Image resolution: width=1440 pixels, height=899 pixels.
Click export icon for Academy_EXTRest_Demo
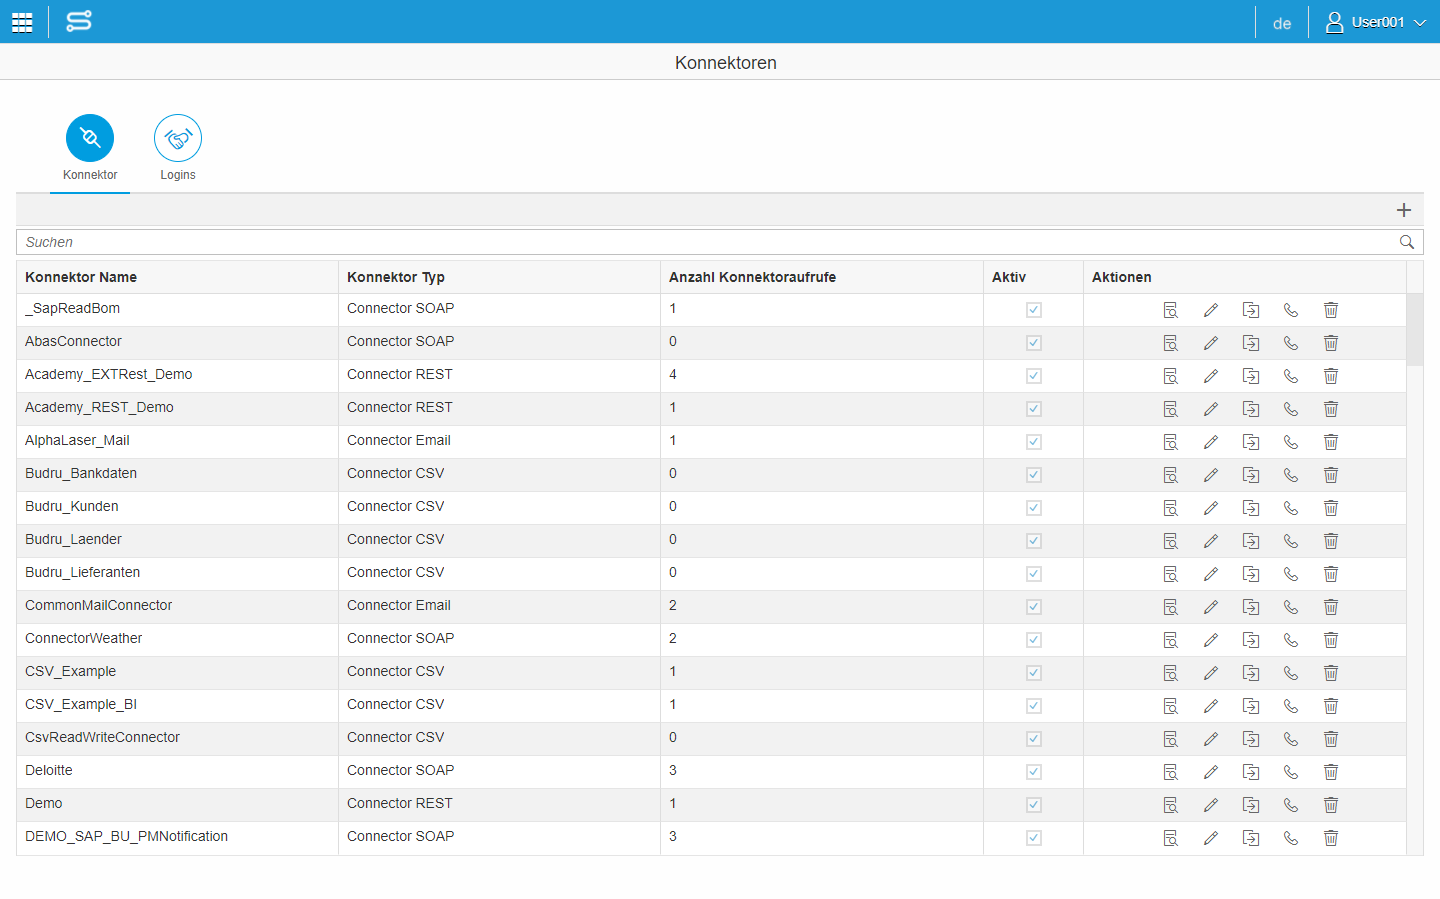pos(1250,376)
